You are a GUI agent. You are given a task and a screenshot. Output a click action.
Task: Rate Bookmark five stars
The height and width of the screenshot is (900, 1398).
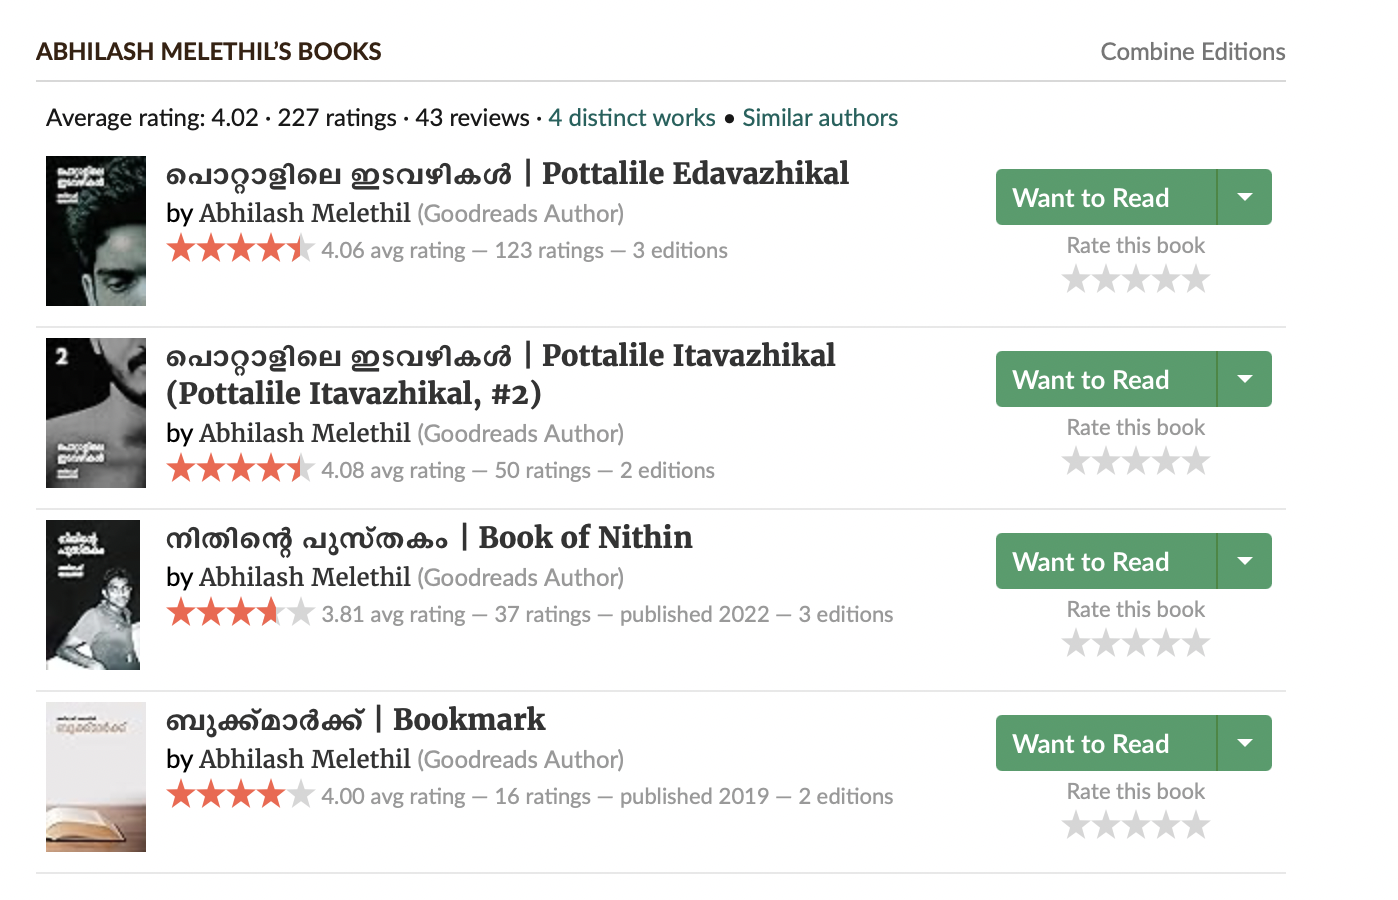(1196, 825)
